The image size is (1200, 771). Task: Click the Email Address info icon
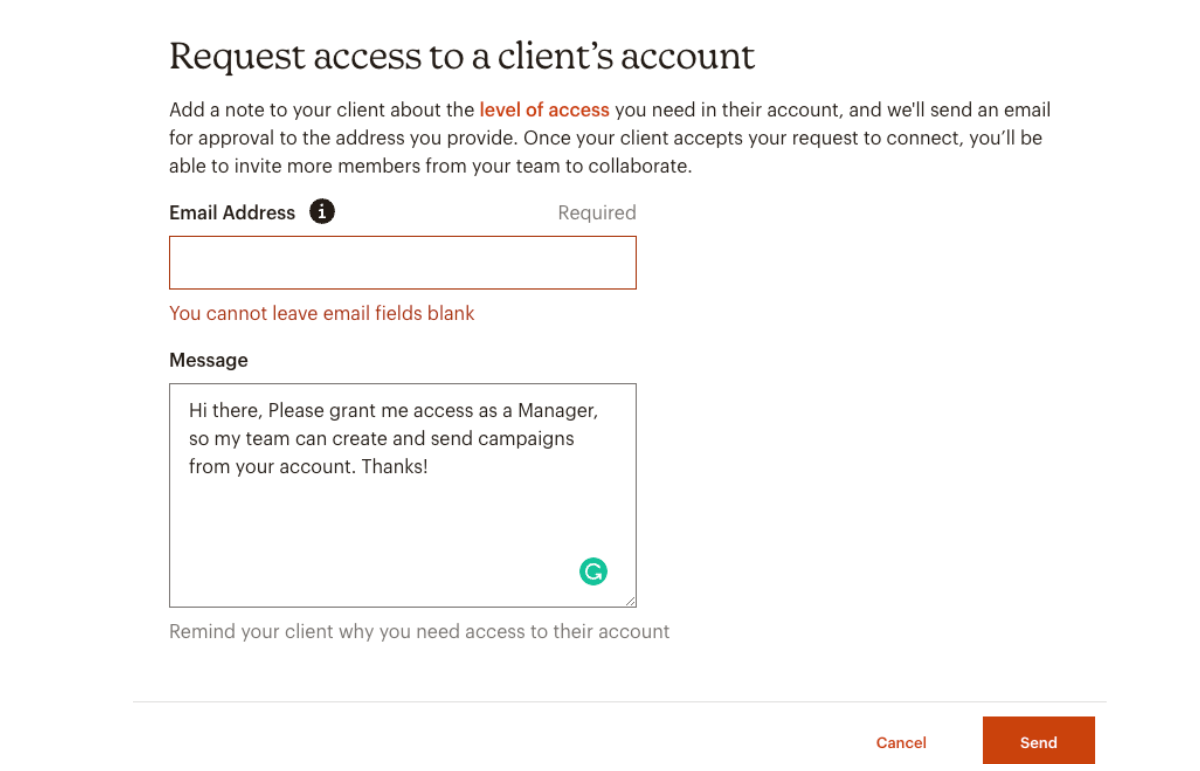(x=321, y=211)
